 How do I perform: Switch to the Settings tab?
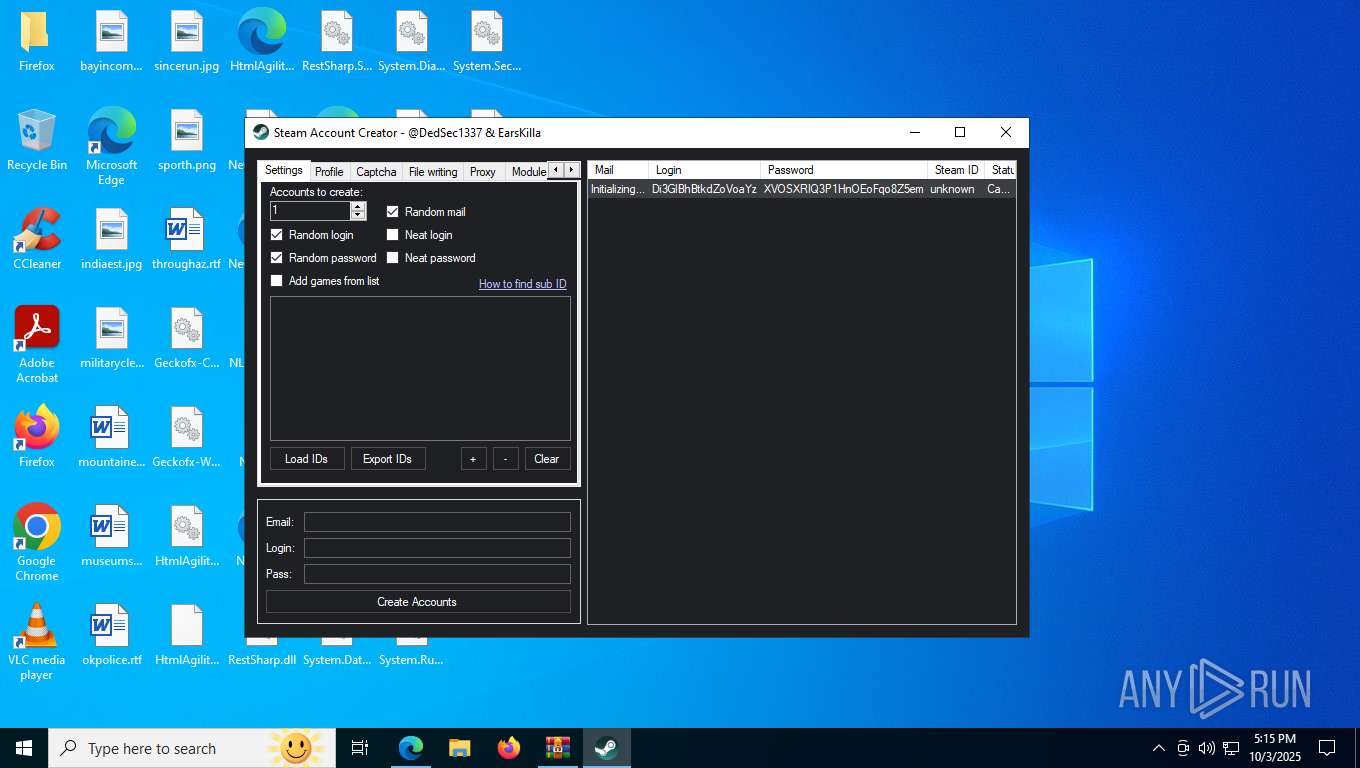pos(284,171)
